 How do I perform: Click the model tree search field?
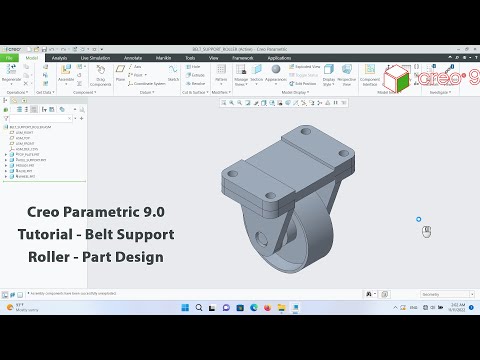pyautogui.click(x=41, y=118)
